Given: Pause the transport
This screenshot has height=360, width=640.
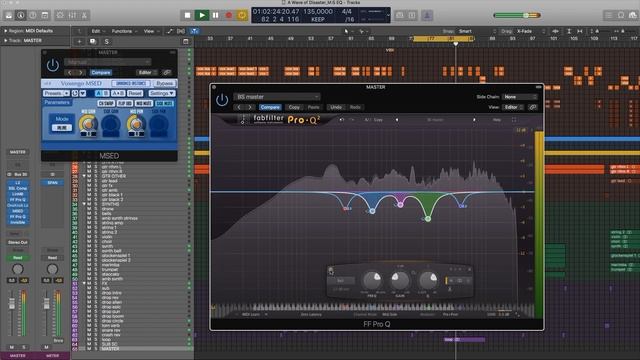Looking at the screenshot, I should 215,16.
